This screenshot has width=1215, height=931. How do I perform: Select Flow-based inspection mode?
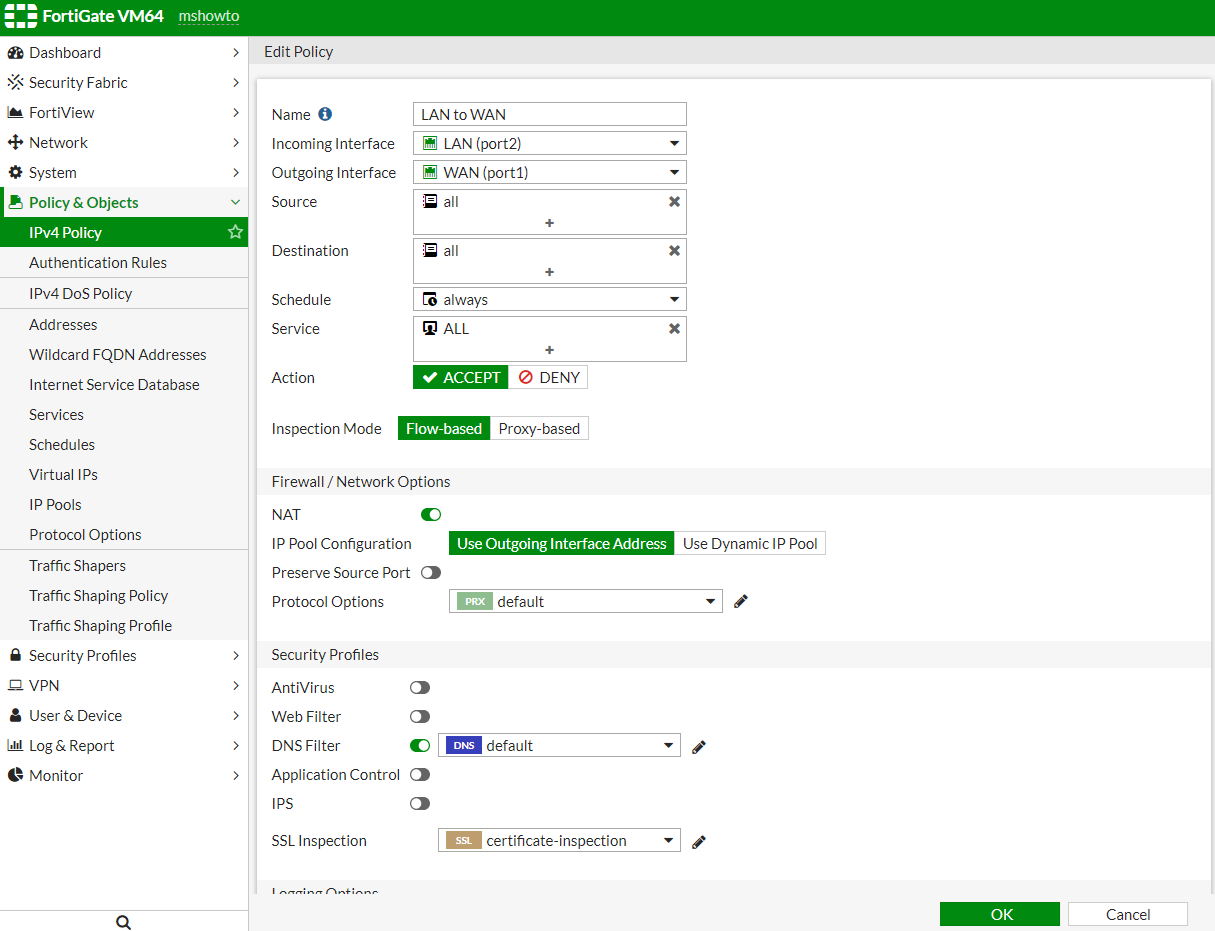pyautogui.click(x=444, y=428)
